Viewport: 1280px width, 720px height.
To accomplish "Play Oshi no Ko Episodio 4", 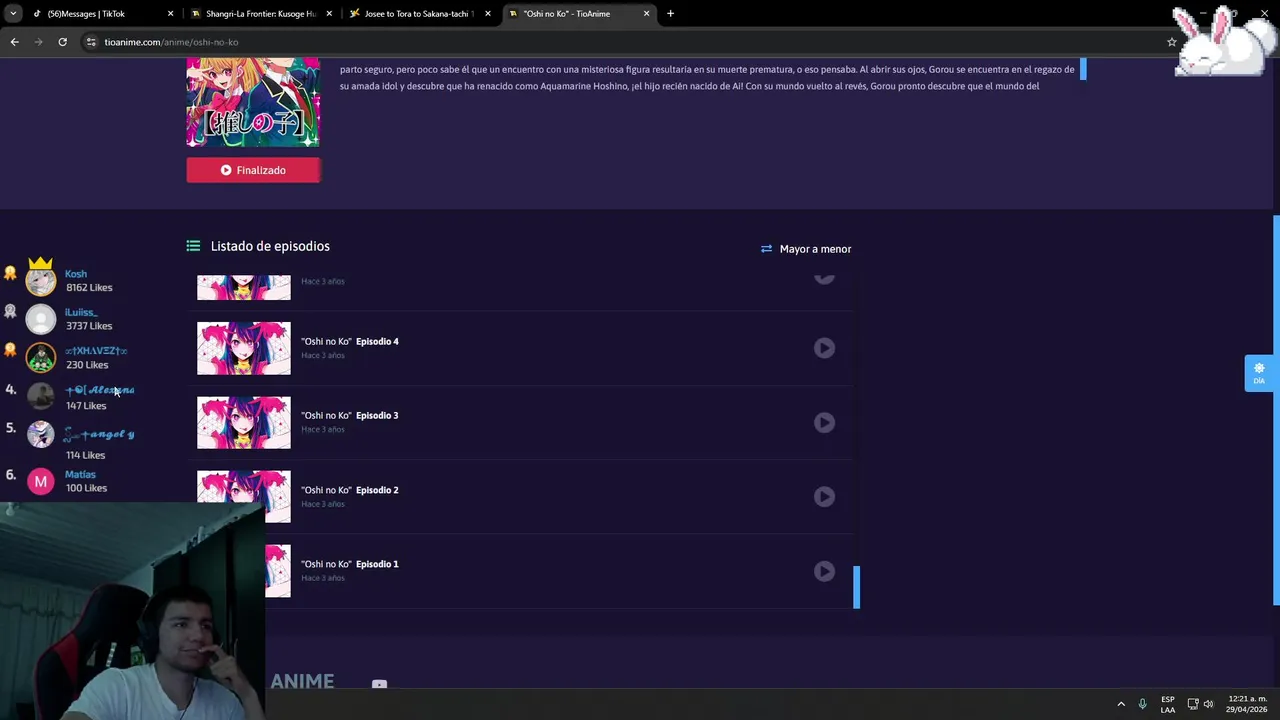I will click(x=824, y=348).
